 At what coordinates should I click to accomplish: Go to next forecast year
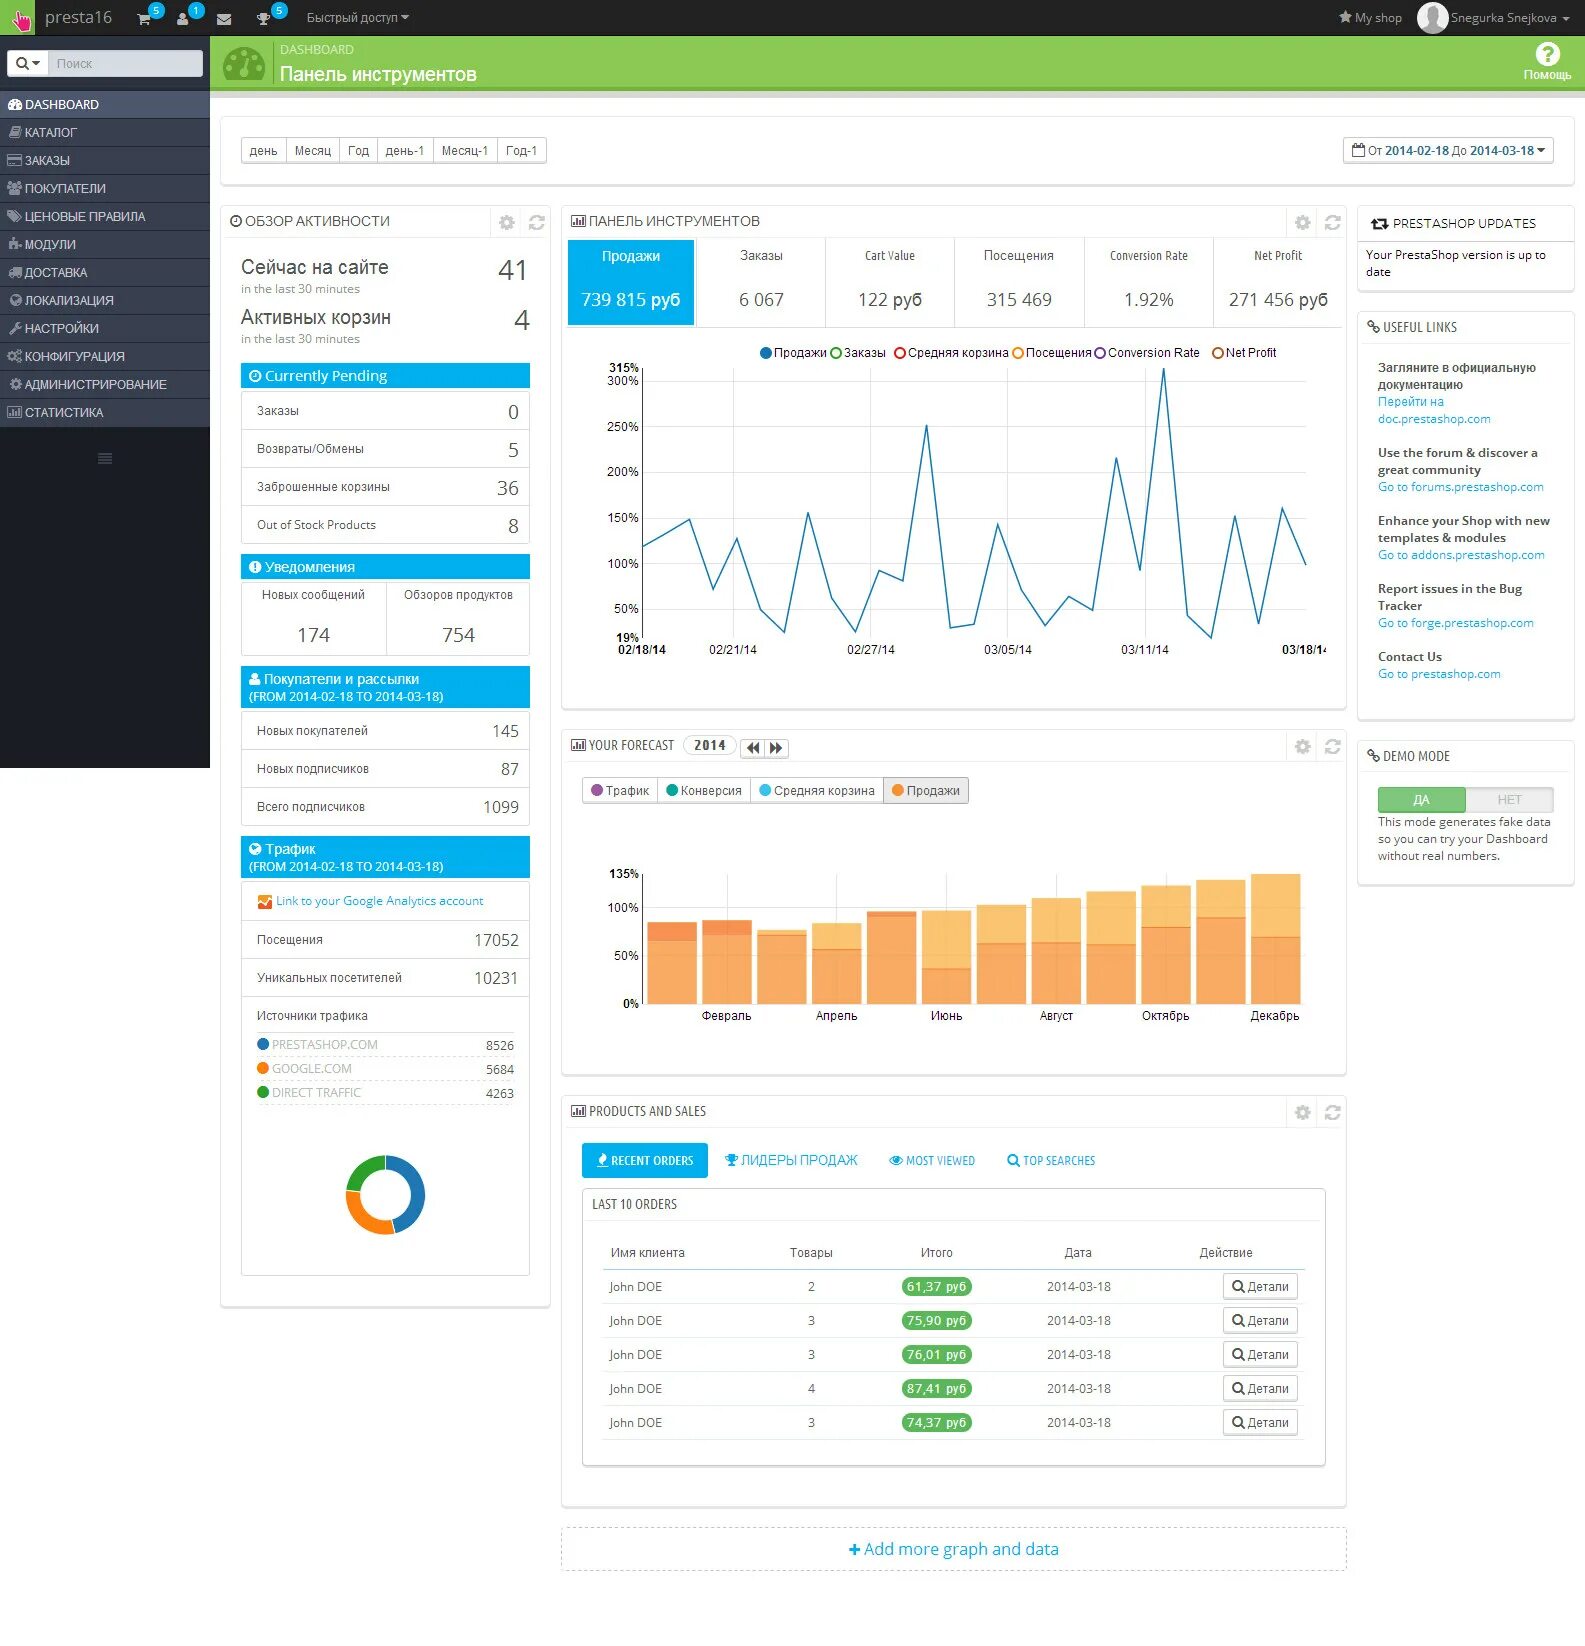click(777, 747)
